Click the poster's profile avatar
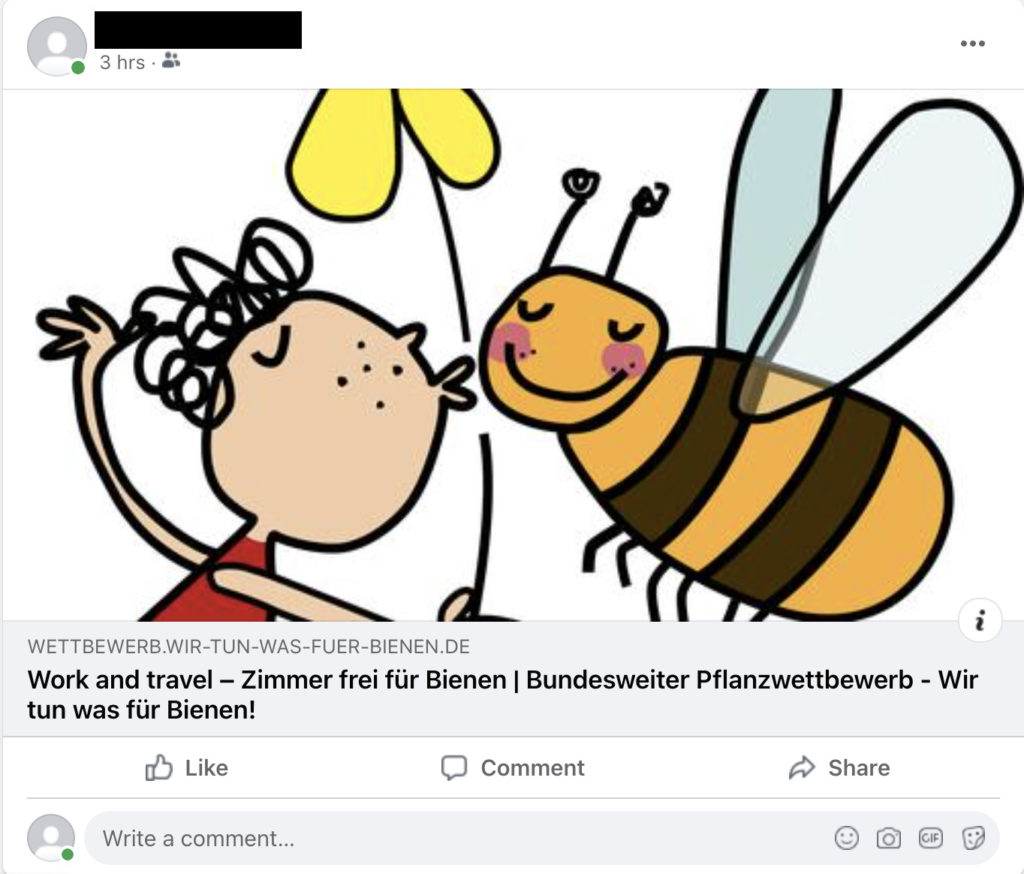Viewport: 1024px width, 874px height. pyautogui.click(x=57, y=46)
